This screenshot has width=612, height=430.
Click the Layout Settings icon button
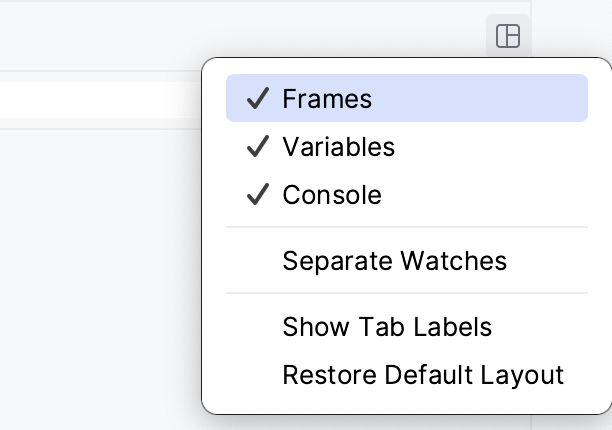(508, 37)
